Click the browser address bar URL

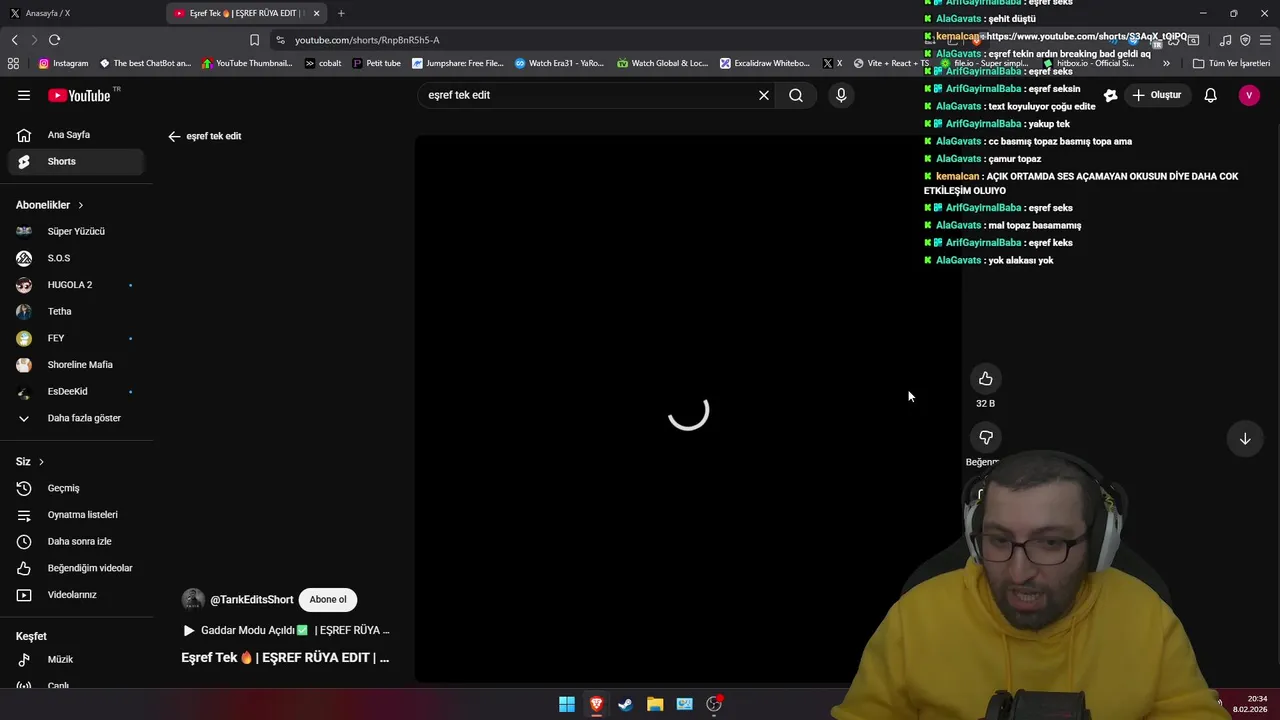[x=367, y=40]
